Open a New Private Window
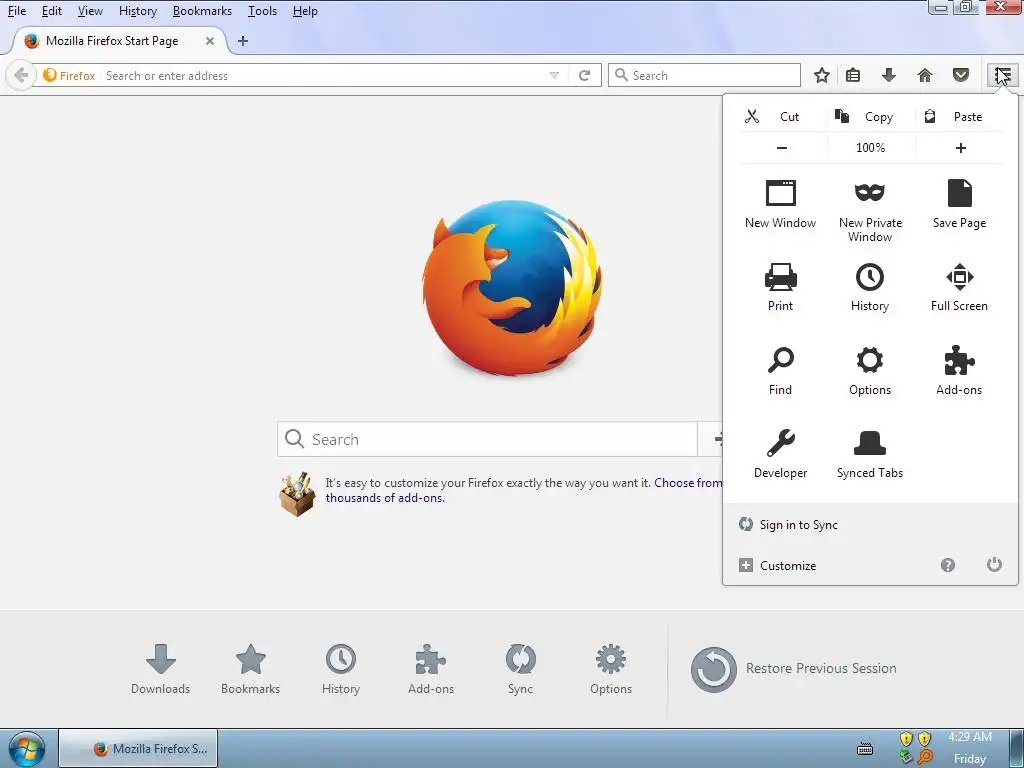The height and width of the screenshot is (768, 1024). pos(870,211)
